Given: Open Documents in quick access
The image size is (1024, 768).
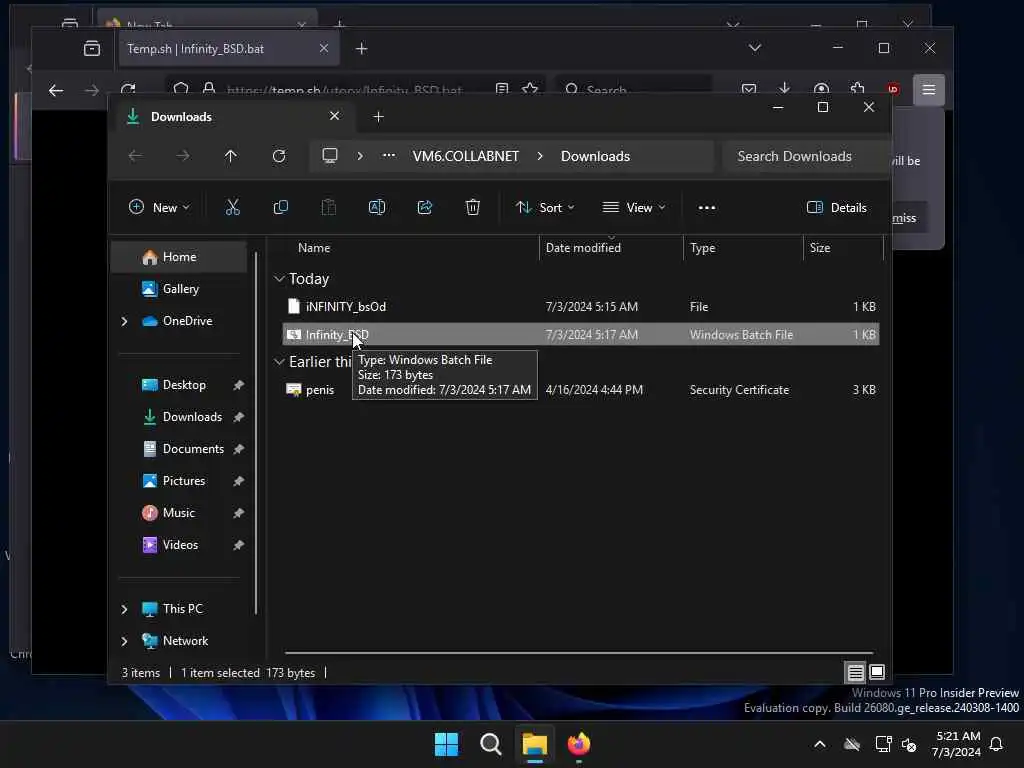Looking at the screenshot, I should (193, 449).
